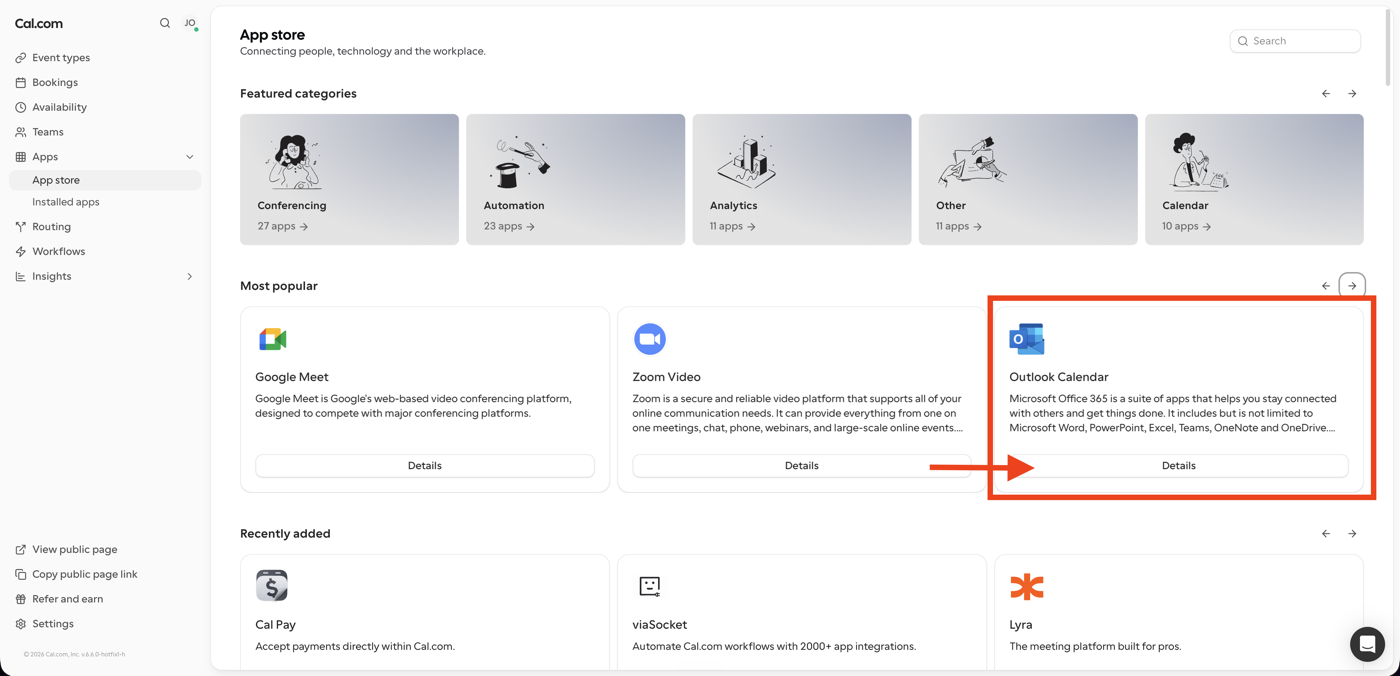The image size is (1400, 676).
Task: Open Google Meet Details button
Action: [425, 466]
